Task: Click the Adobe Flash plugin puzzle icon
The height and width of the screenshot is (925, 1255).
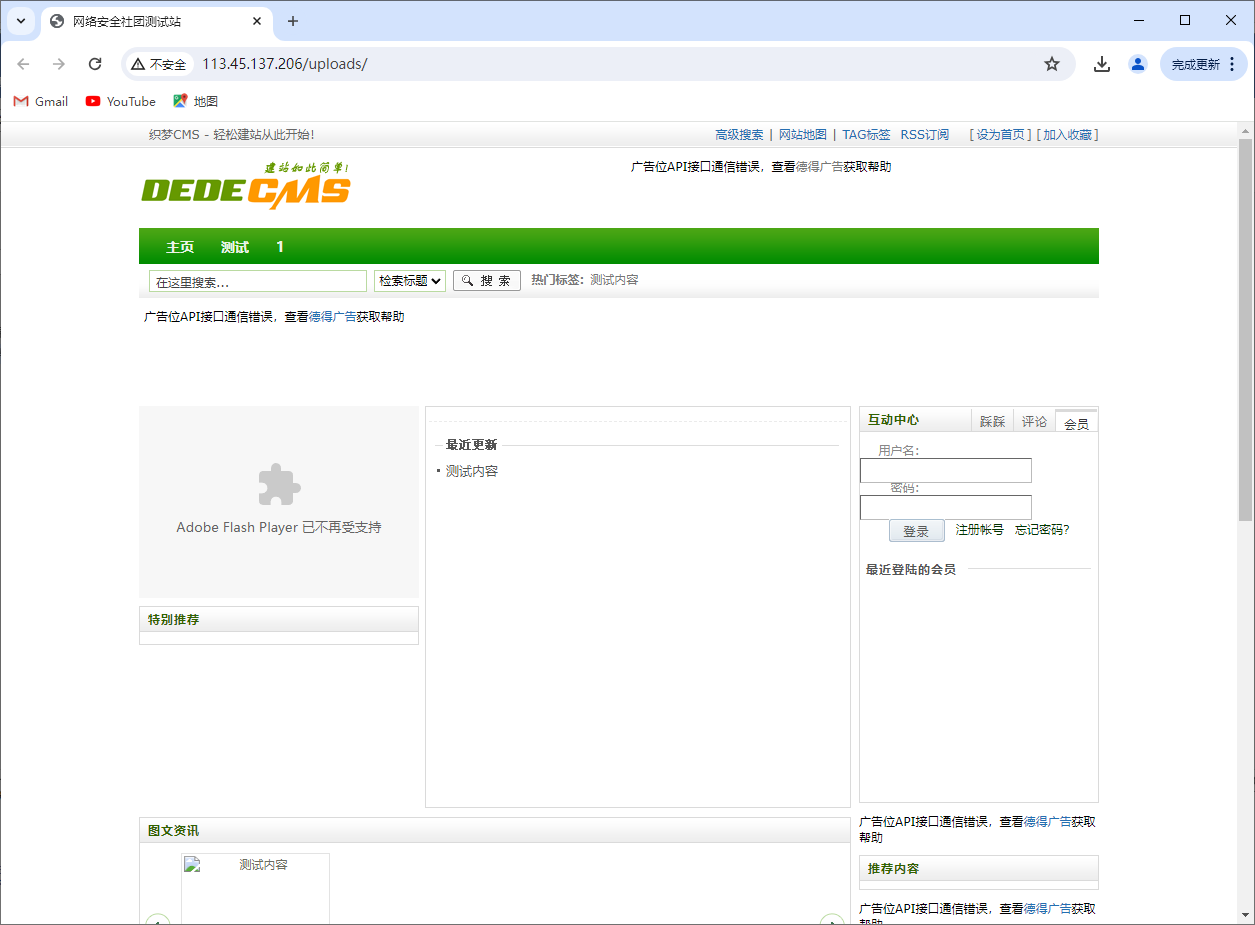Action: (x=279, y=485)
